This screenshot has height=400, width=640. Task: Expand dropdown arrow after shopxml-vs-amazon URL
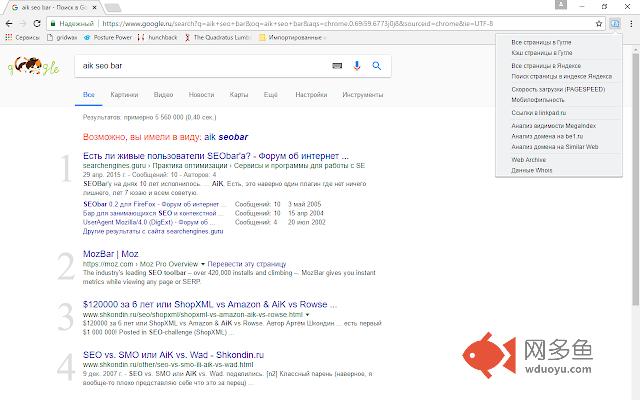pos(307,315)
